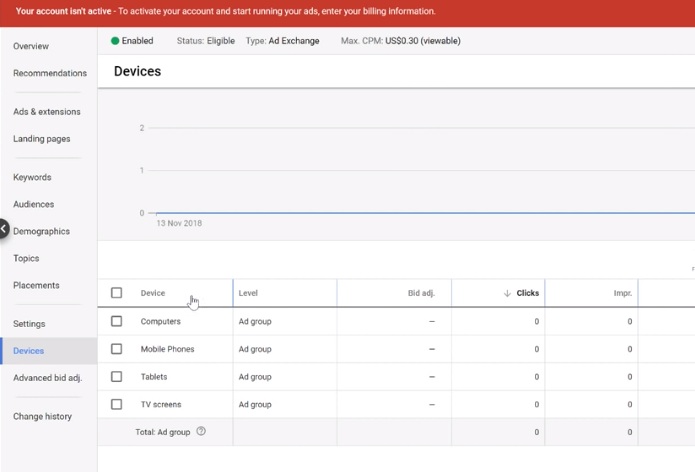Click the TV screens device name
695x472 pixels.
[x=161, y=404]
